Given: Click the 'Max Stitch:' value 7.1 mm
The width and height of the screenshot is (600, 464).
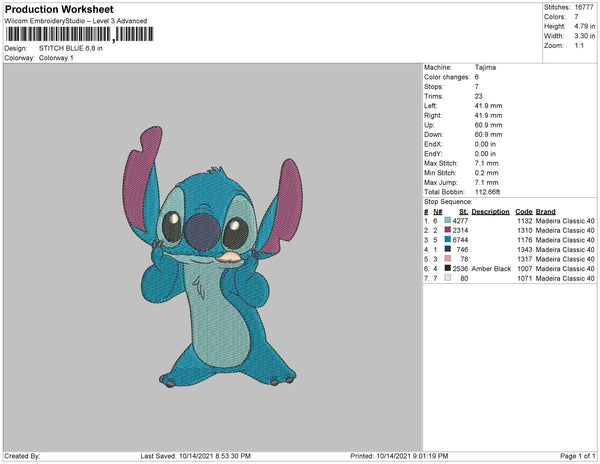Looking at the screenshot, I should (486, 163).
